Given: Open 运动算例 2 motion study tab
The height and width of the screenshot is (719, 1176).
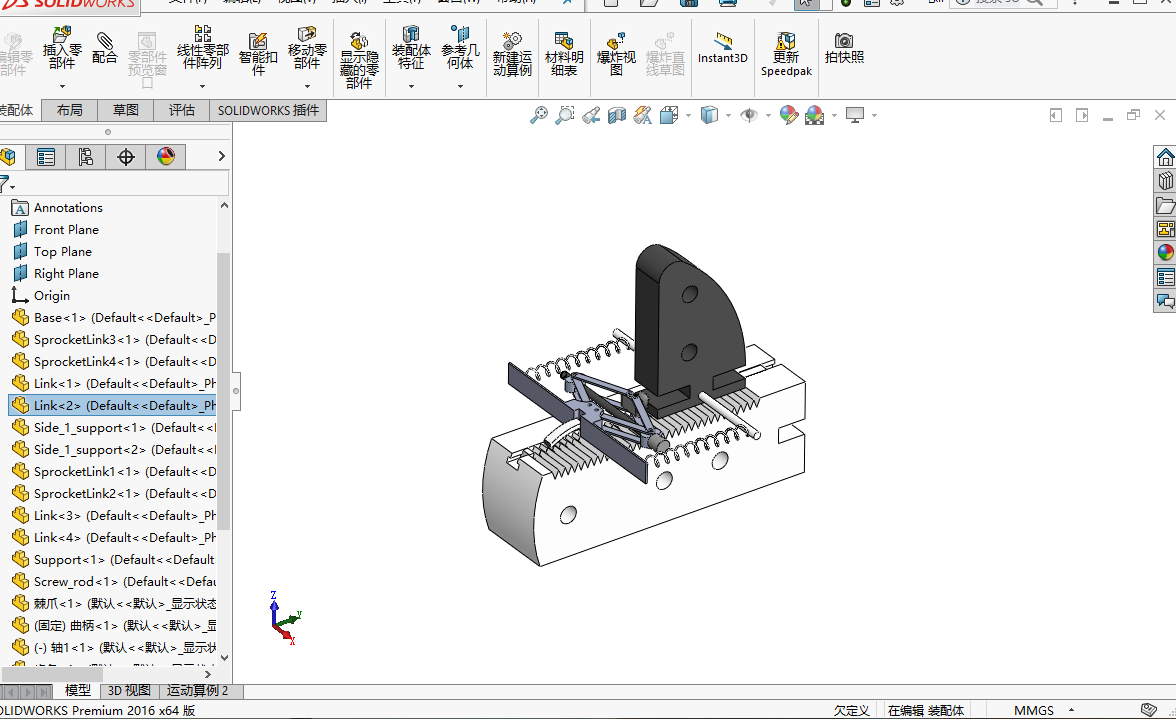Looking at the screenshot, I should tap(197, 691).
